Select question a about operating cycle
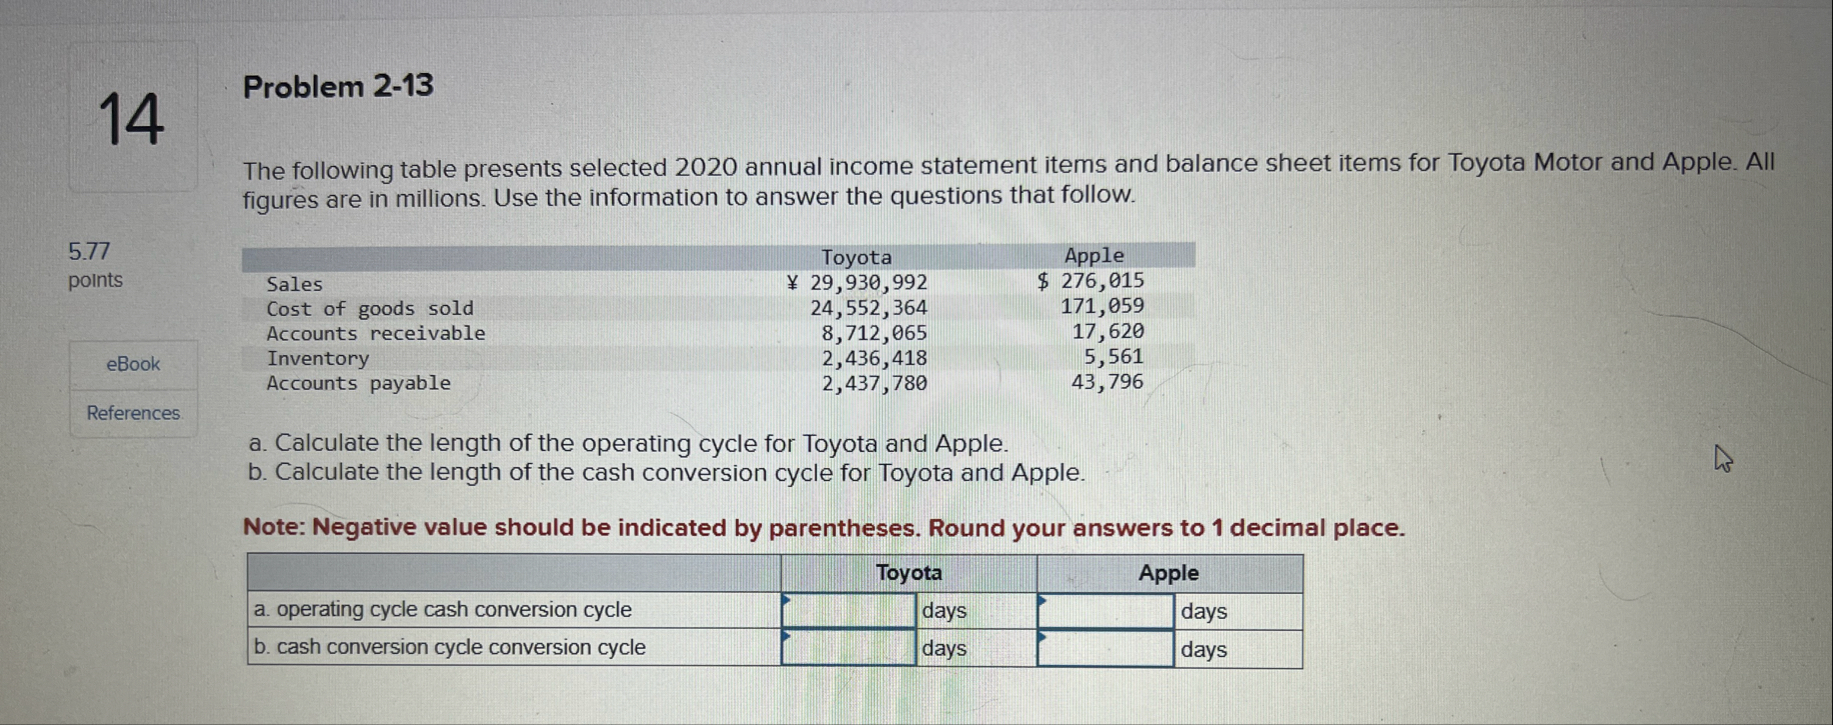 coord(628,443)
